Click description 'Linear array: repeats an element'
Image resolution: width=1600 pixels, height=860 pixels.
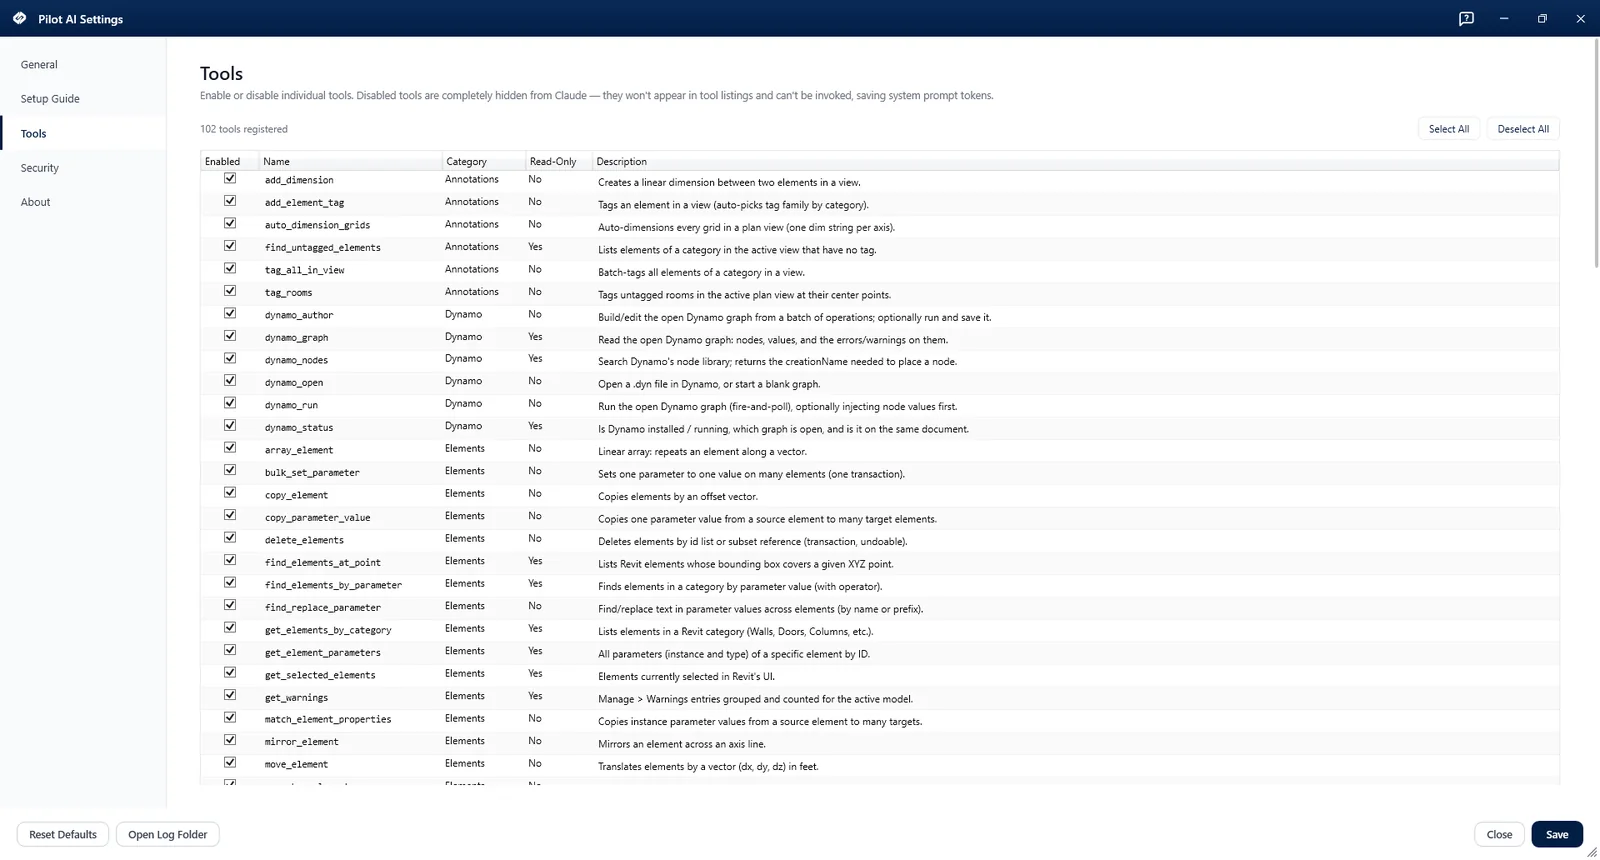coord(702,451)
